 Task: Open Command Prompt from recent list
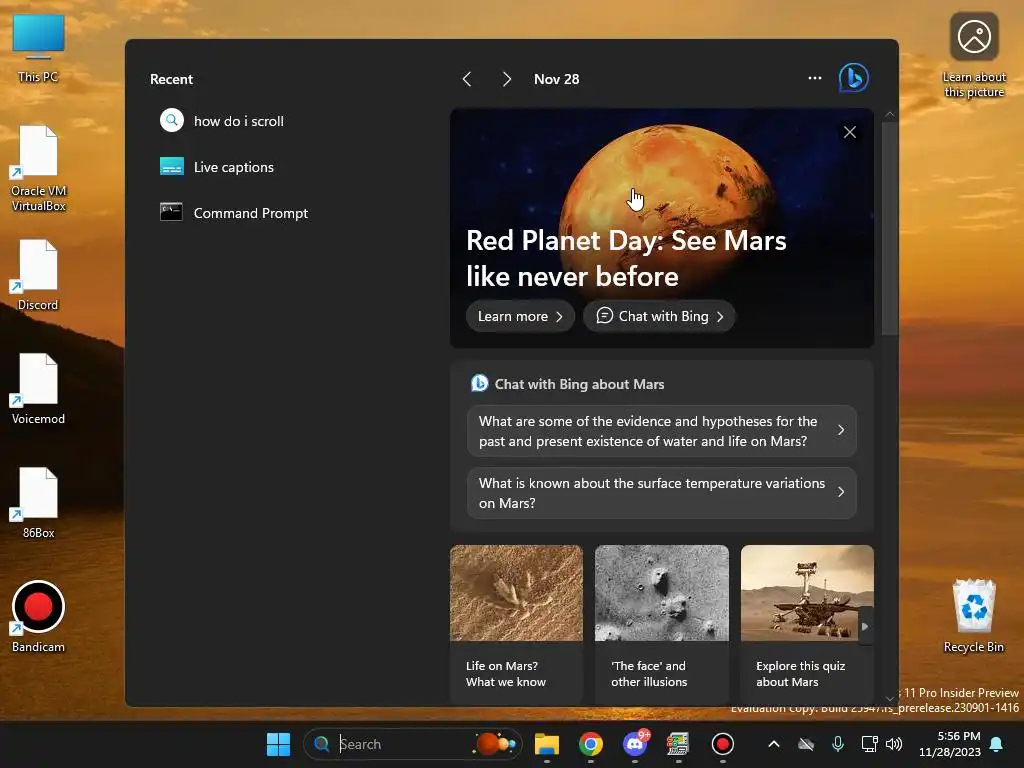pyautogui.click(x=251, y=213)
